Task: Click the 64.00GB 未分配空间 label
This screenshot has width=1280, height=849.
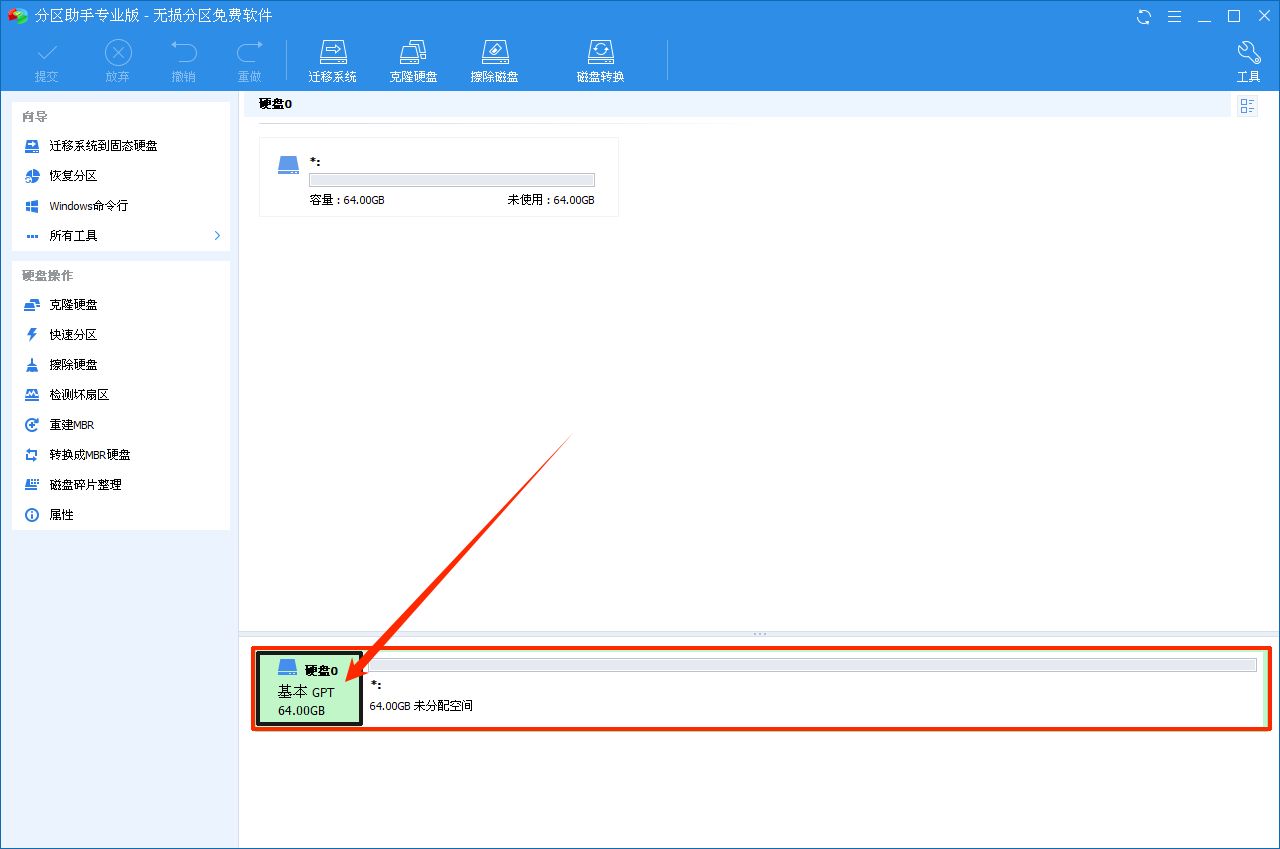Action: 421,706
